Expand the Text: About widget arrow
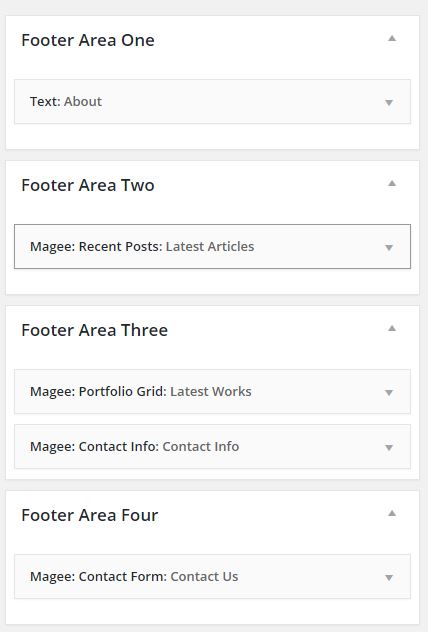The image size is (428, 632). (x=389, y=103)
